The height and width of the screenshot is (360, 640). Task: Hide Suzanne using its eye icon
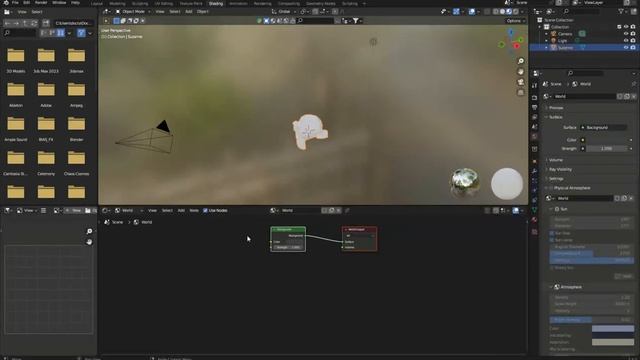(626, 48)
